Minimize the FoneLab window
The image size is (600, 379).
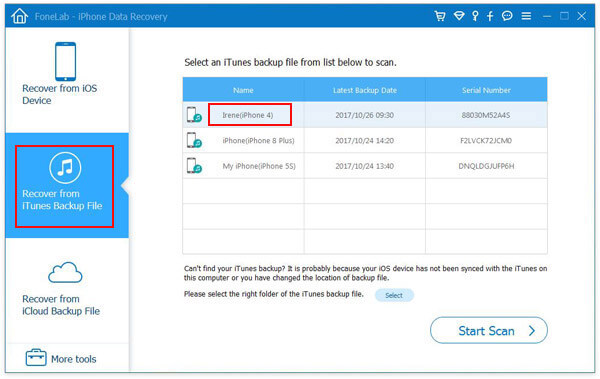tap(547, 16)
